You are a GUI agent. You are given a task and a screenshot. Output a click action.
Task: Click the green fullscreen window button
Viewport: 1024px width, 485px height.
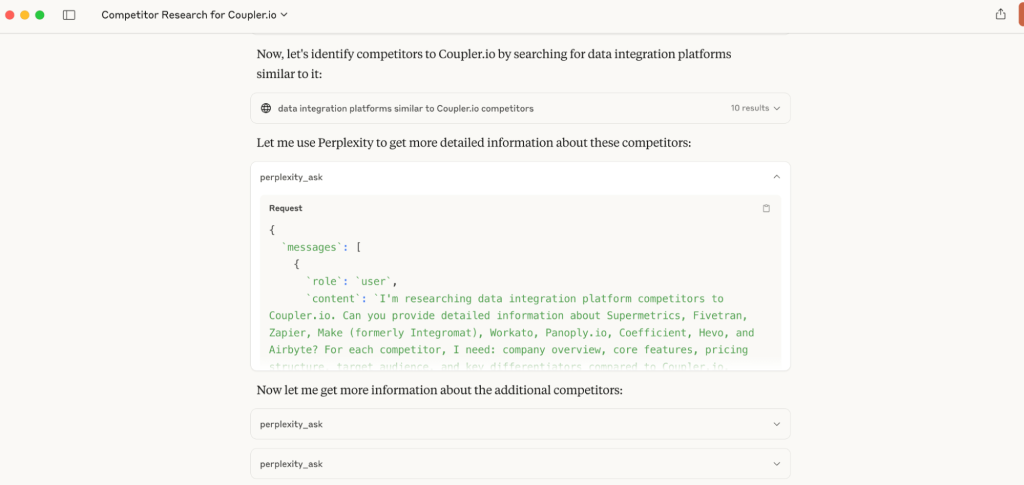40,14
